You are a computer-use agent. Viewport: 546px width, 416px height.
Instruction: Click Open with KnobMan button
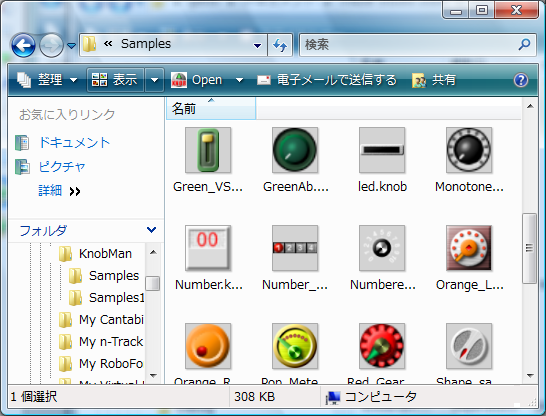pyautogui.click(x=197, y=80)
